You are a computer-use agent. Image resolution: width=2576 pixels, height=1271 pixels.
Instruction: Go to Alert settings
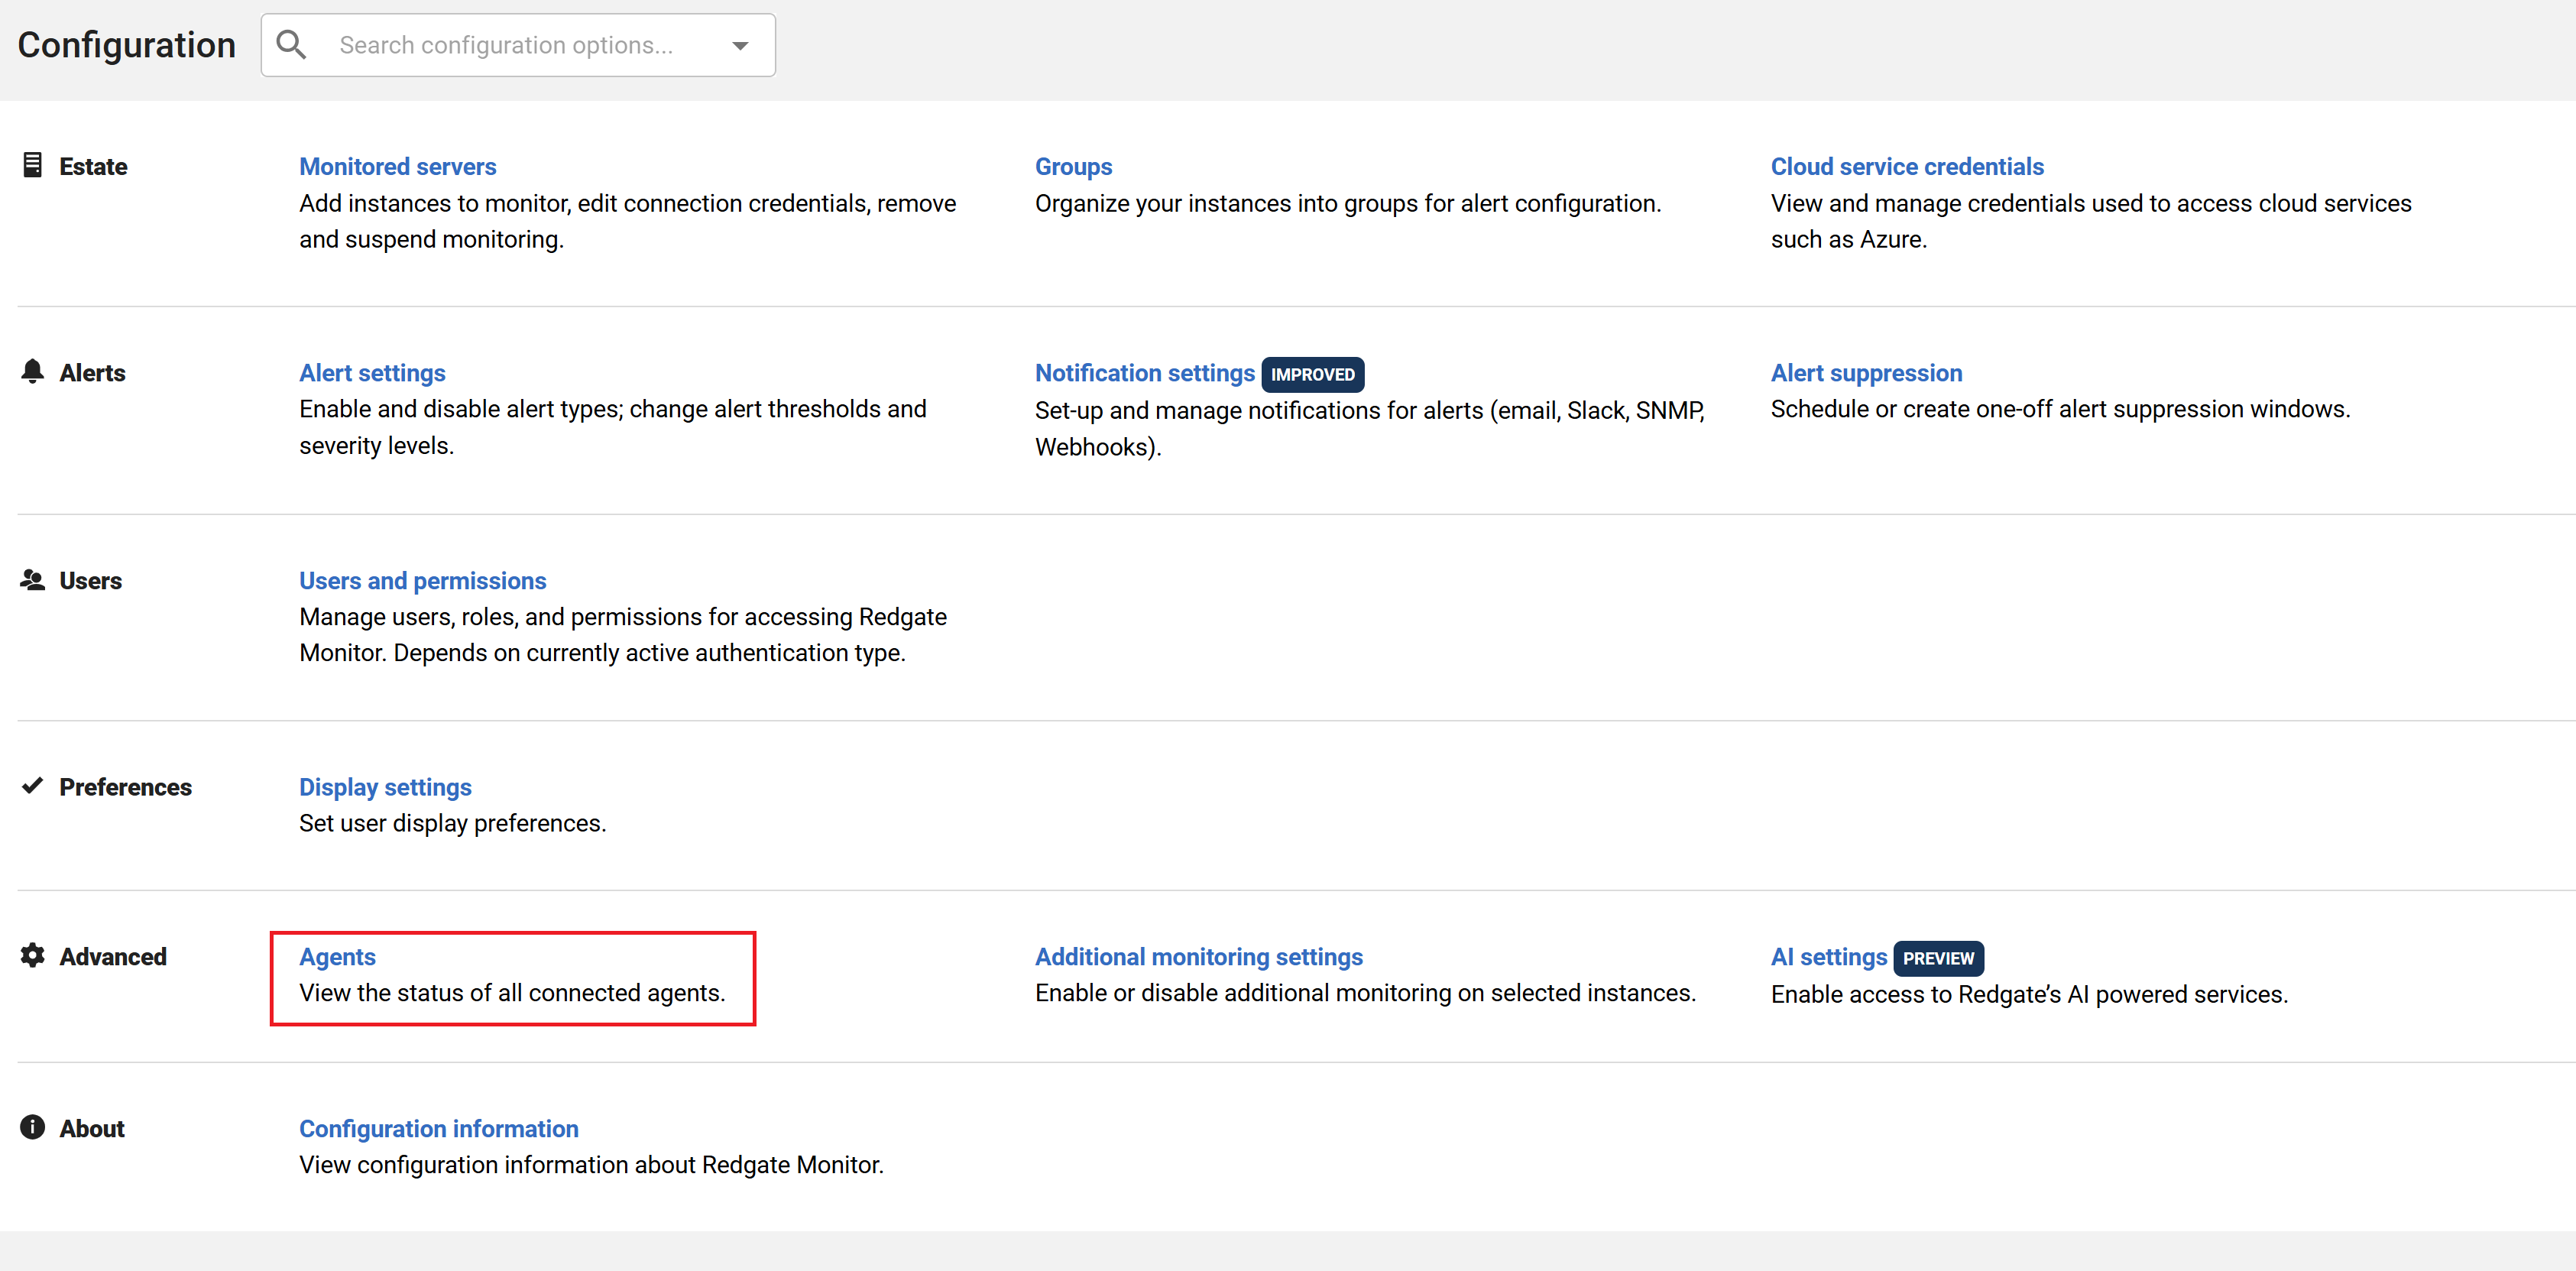pos(372,373)
